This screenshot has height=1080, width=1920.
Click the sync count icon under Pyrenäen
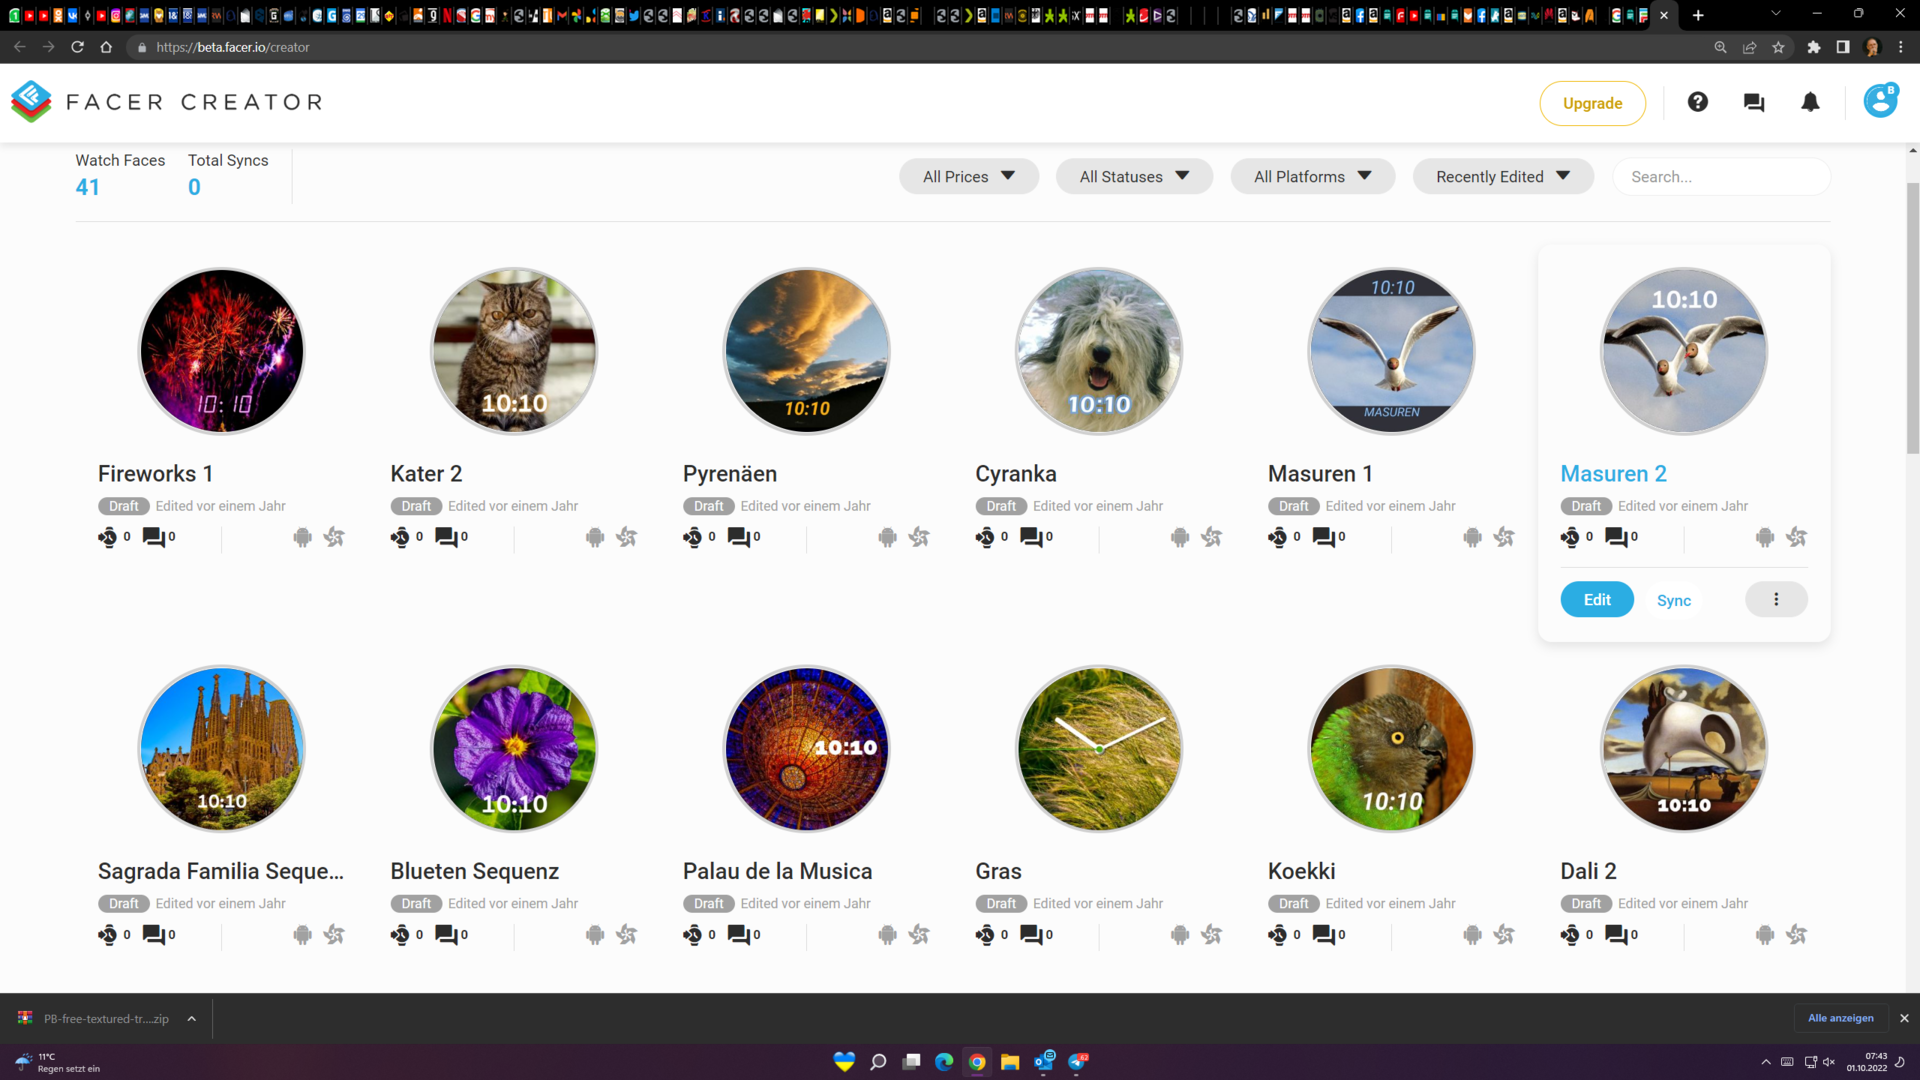[x=692, y=537]
